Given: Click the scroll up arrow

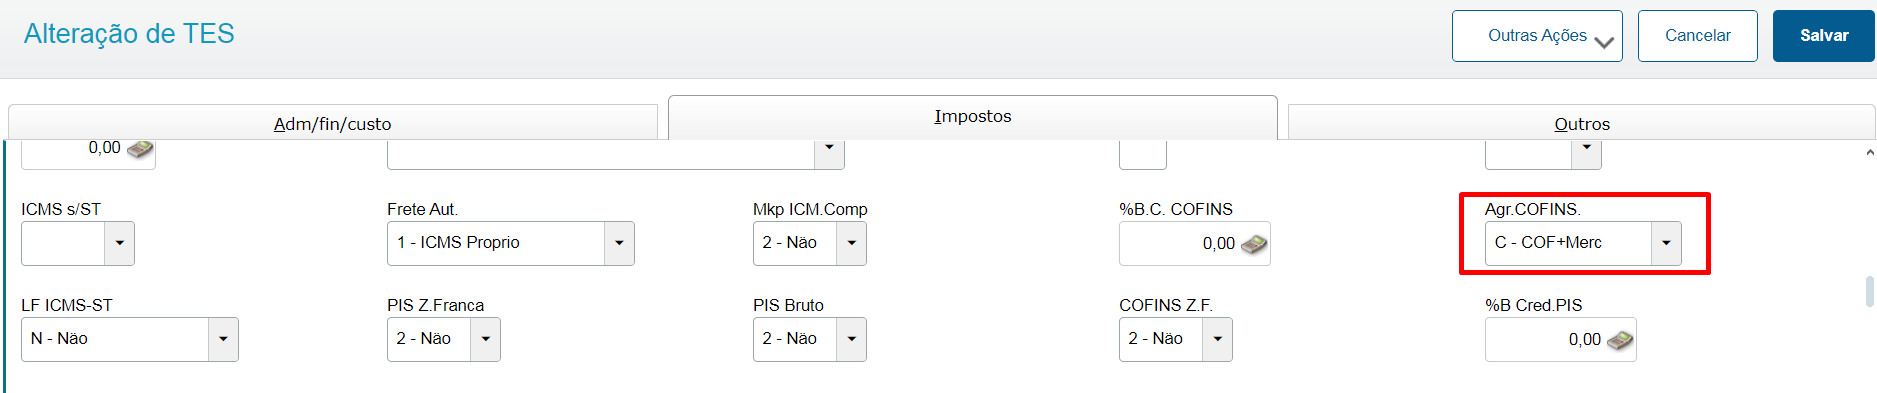Looking at the screenshot, I should pos(1870,153).
